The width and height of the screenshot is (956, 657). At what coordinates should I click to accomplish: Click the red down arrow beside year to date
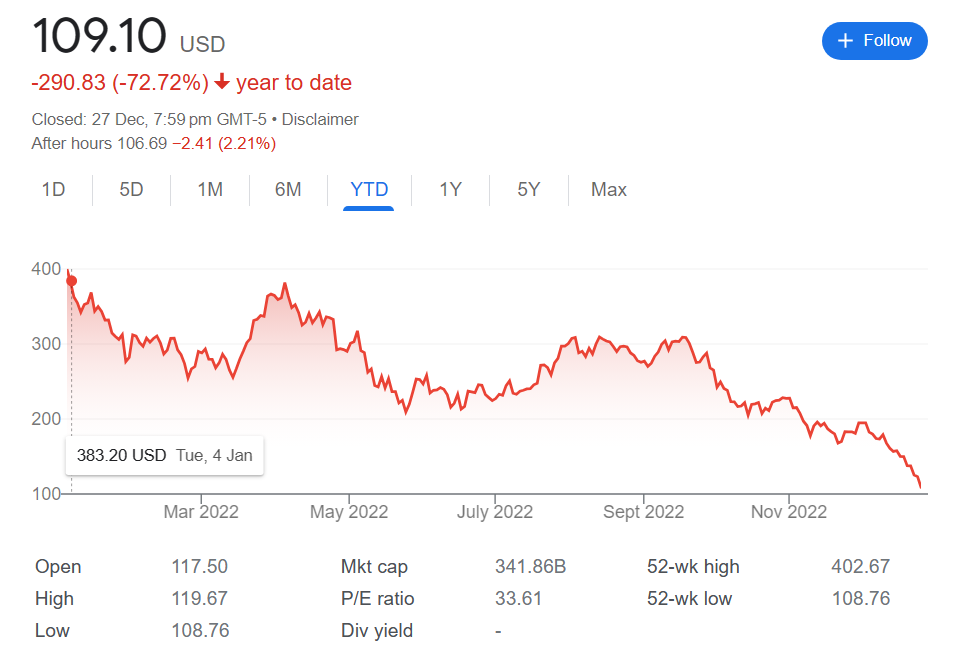[x=222, y=82]
